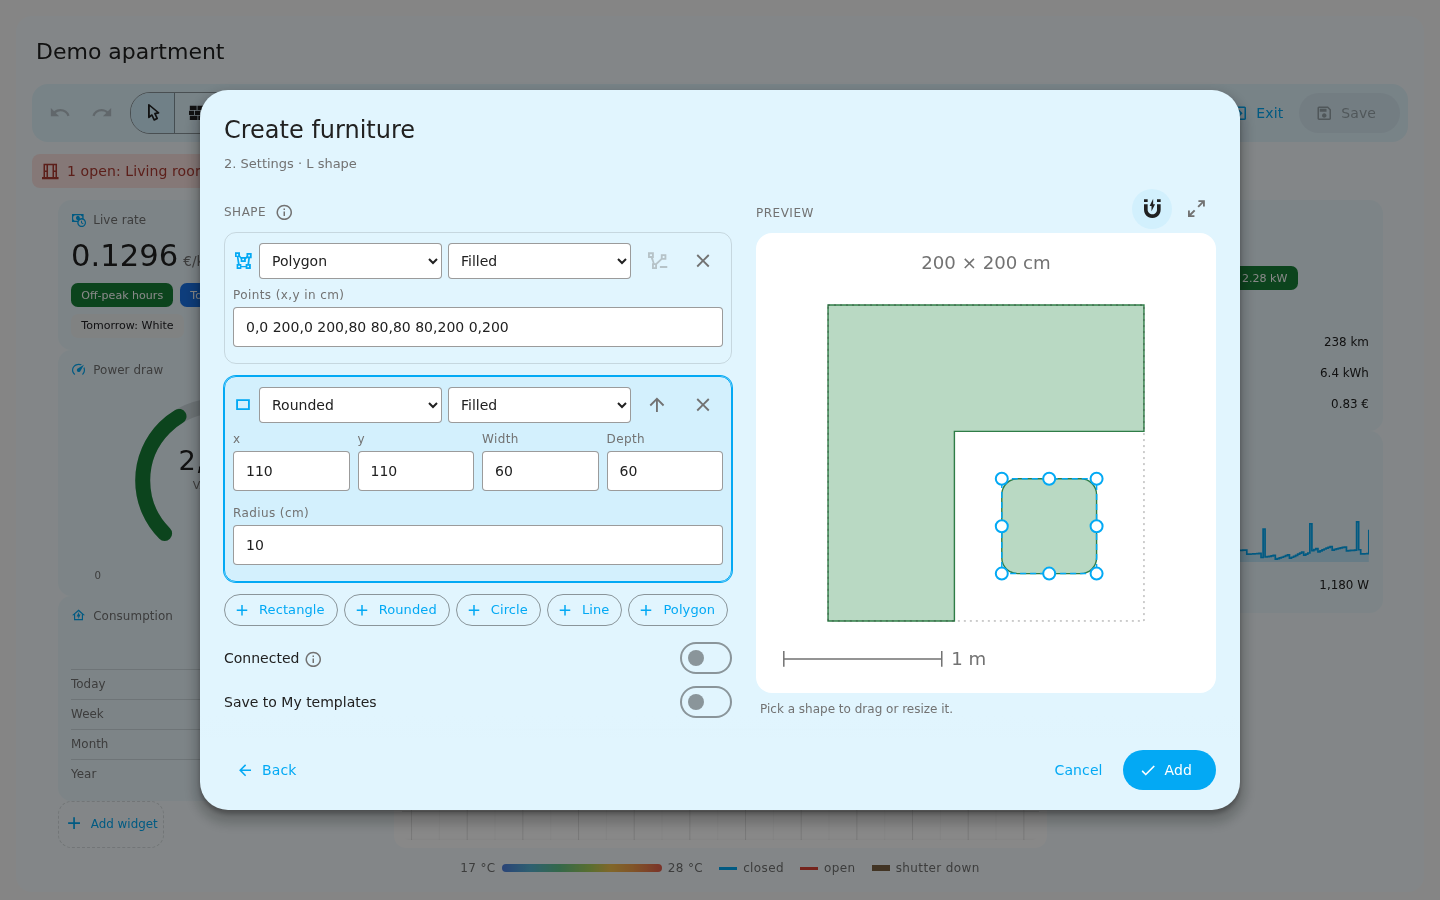
Task: Move the Rounded shape up
Action: pos(657,405)
